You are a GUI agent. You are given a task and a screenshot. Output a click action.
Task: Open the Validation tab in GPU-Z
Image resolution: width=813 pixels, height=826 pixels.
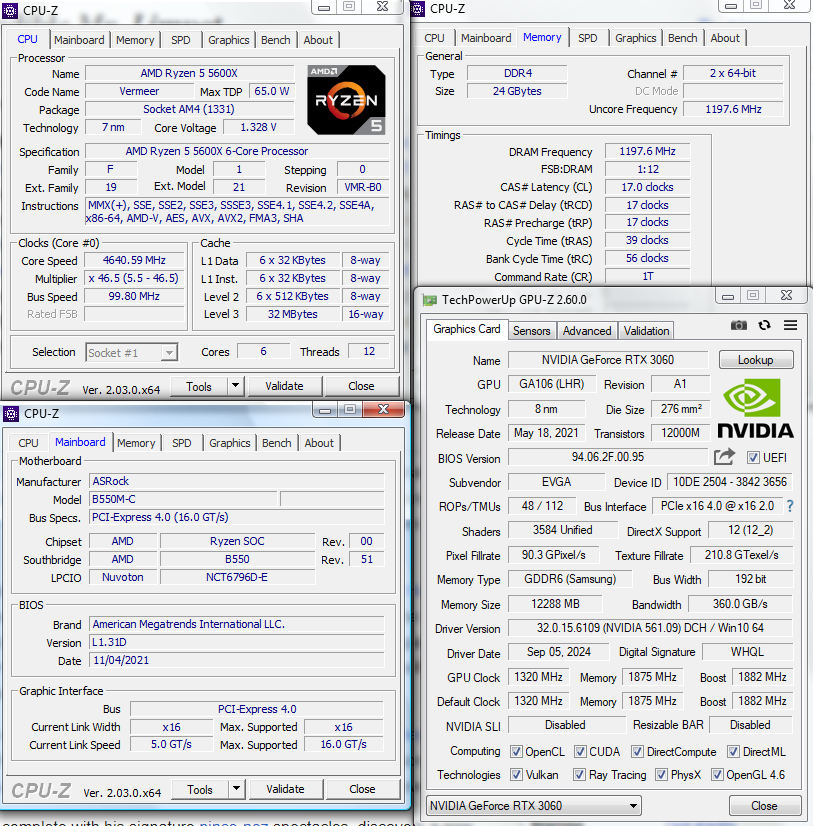click(647, 331)
